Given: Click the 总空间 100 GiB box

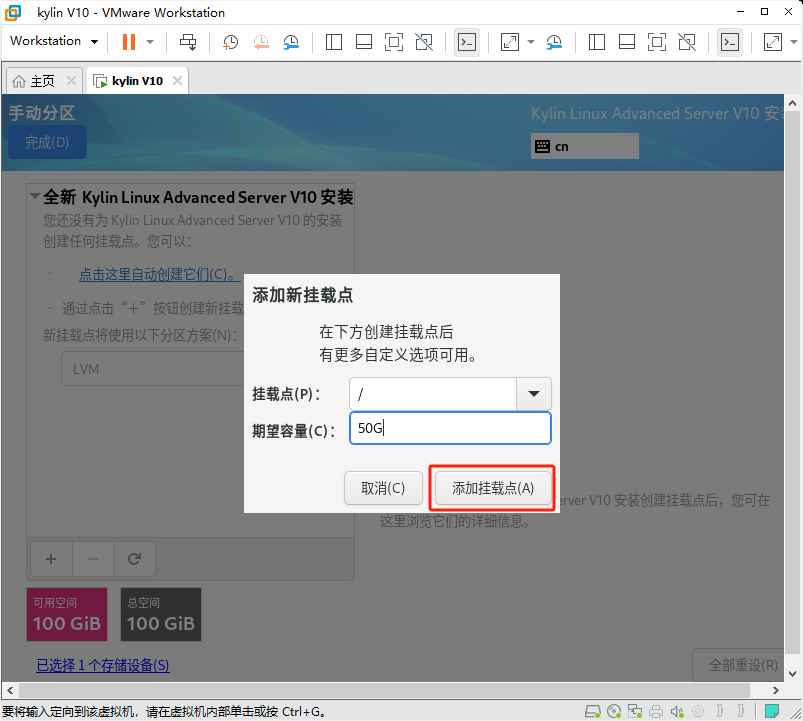Looking at the screenshot, I should [161, 614].
